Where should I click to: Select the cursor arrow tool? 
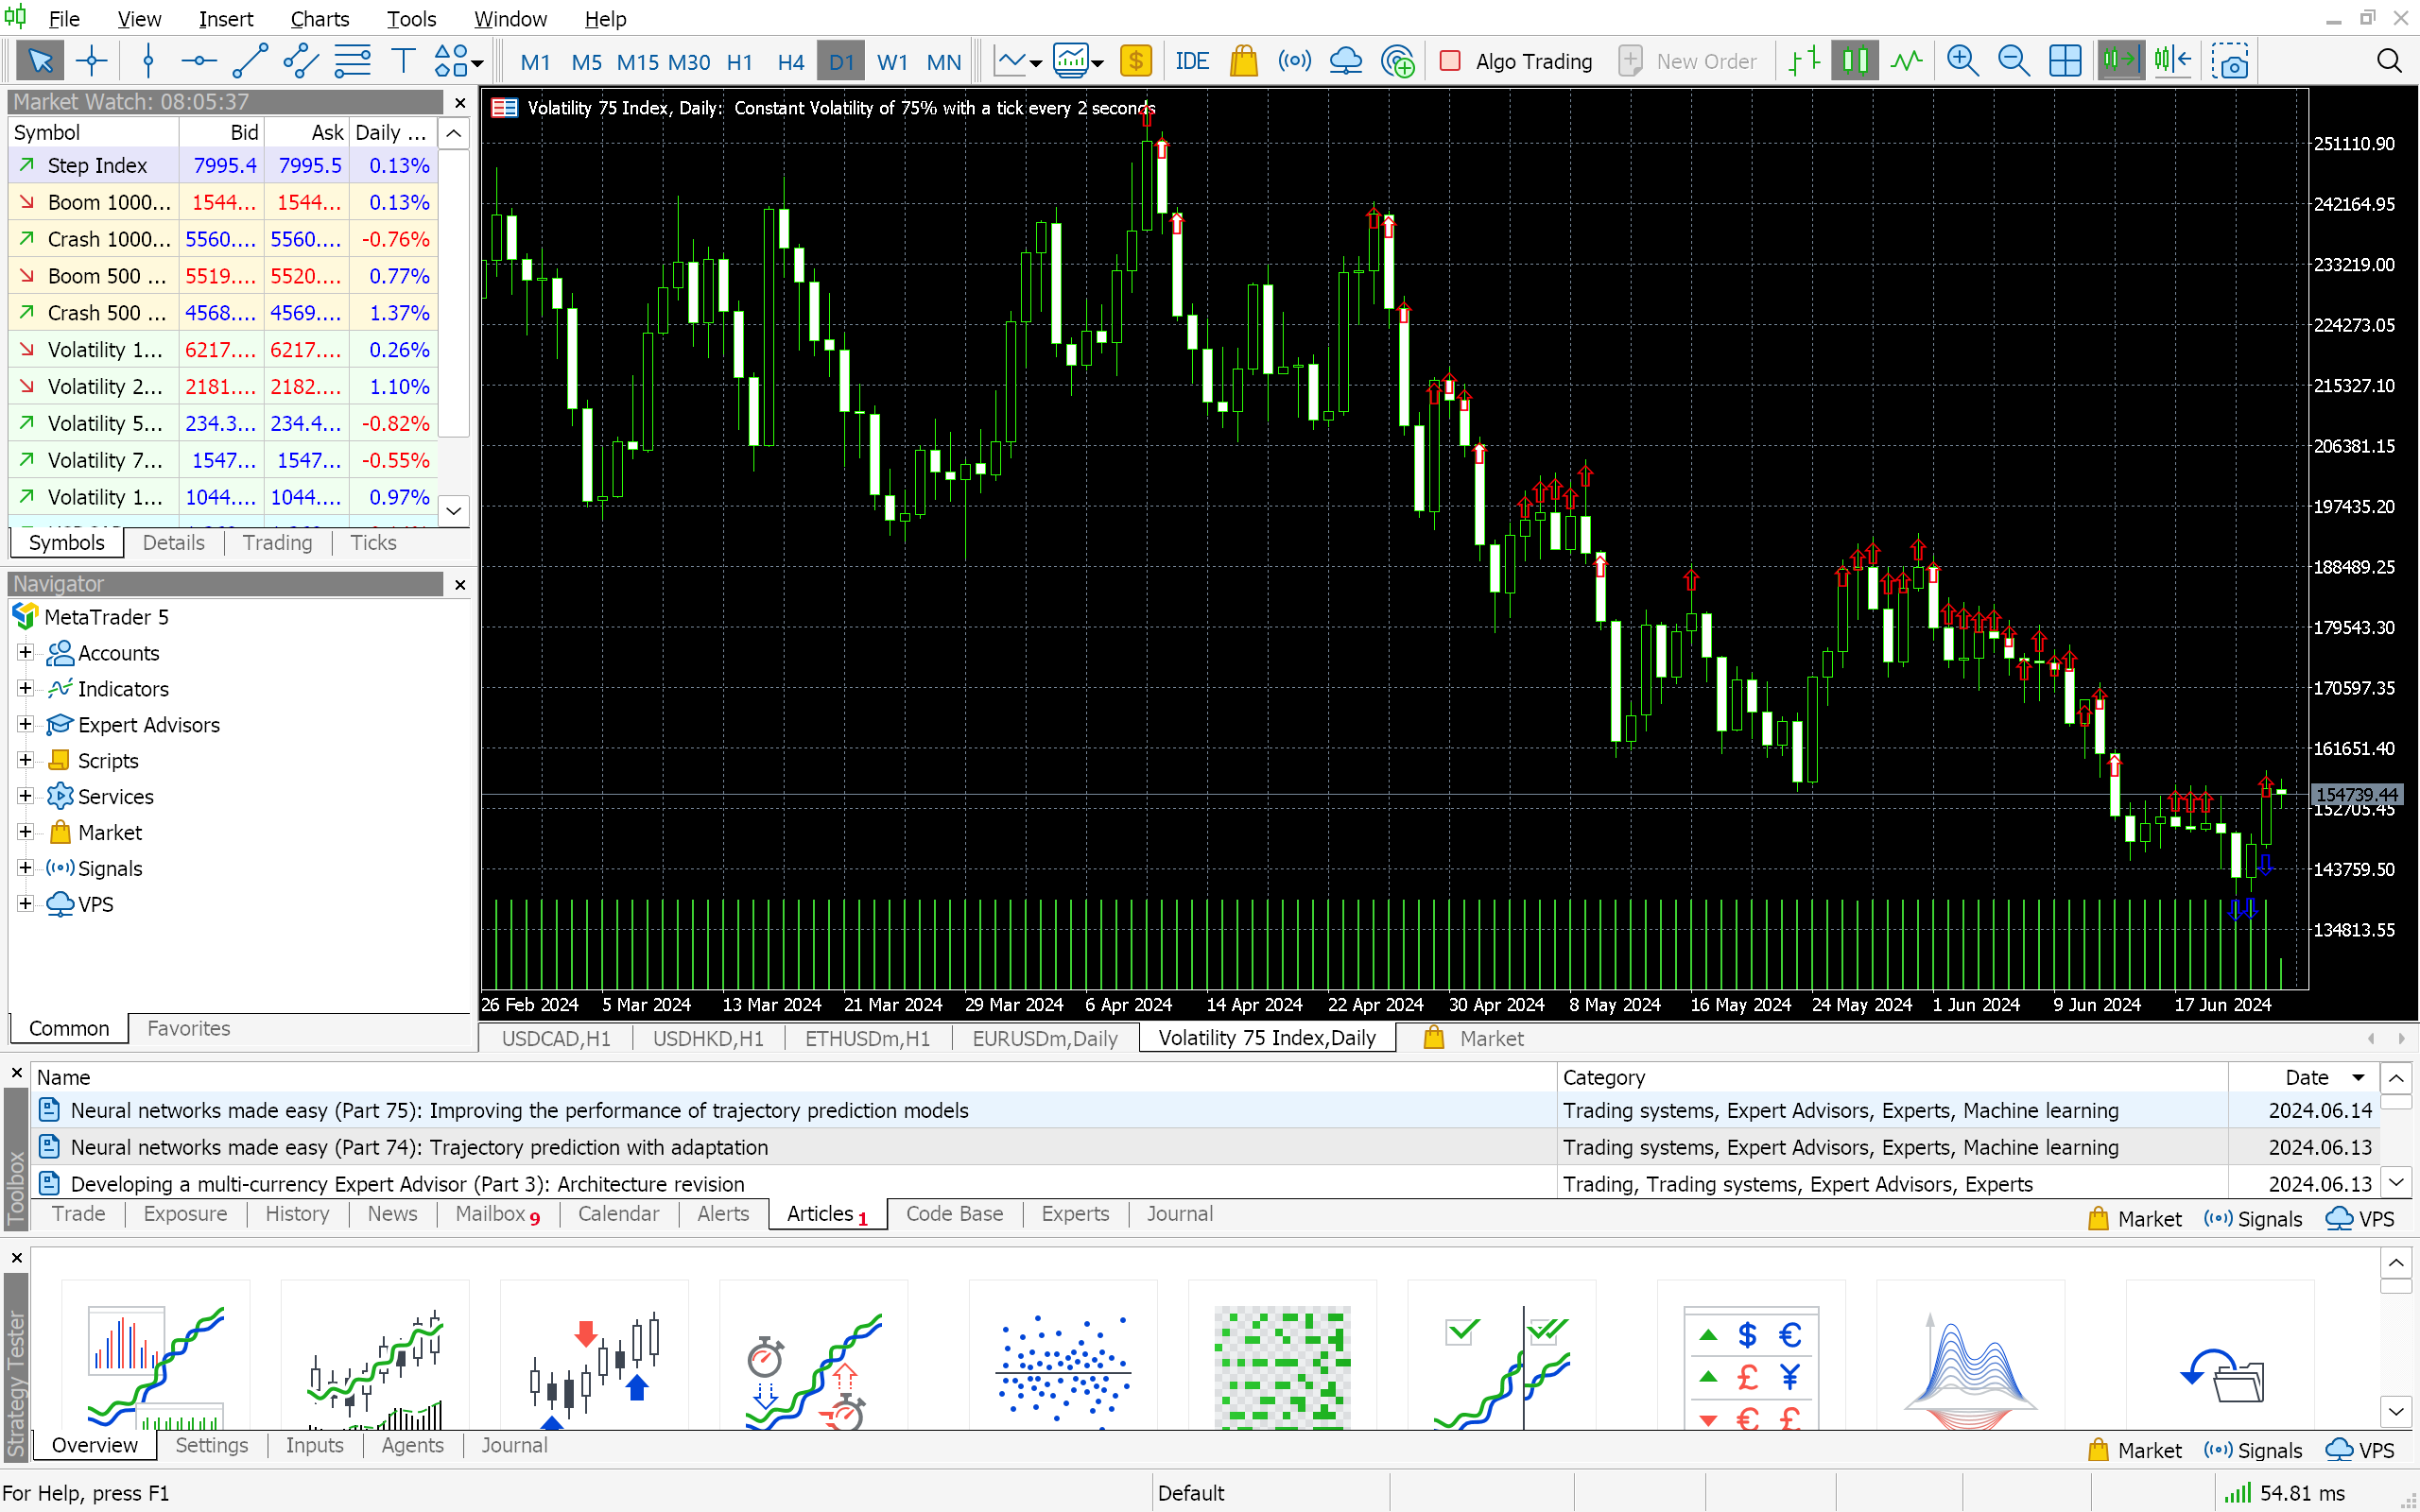point(41,61)
